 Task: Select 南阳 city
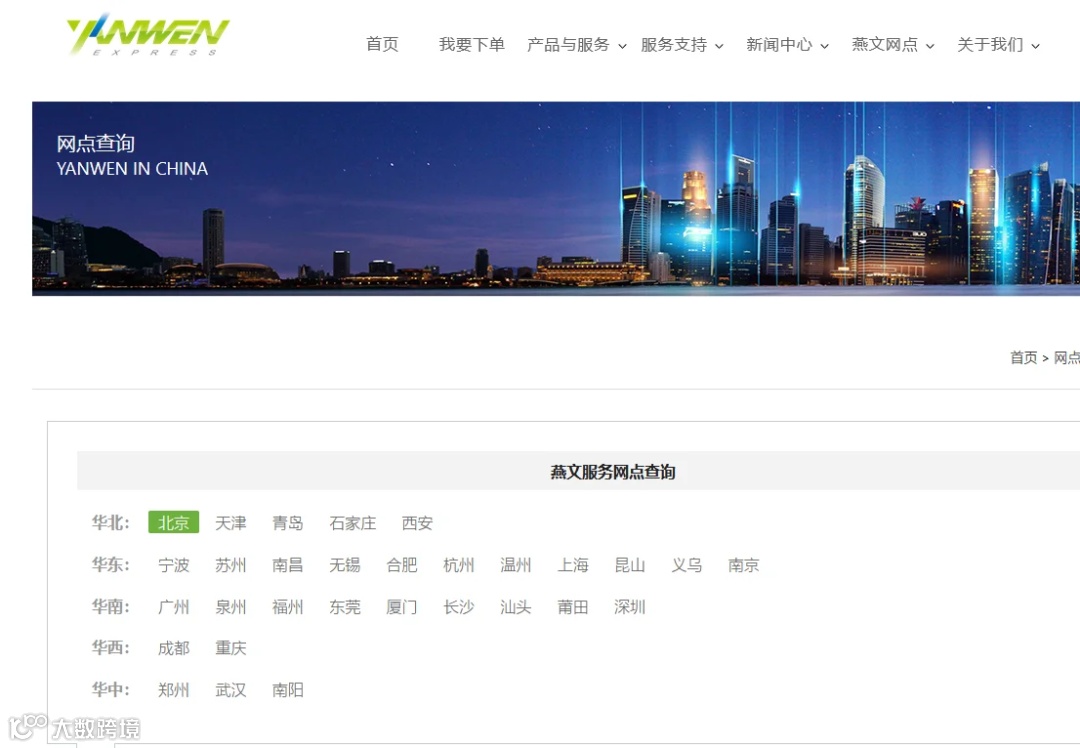coord(288,690)
